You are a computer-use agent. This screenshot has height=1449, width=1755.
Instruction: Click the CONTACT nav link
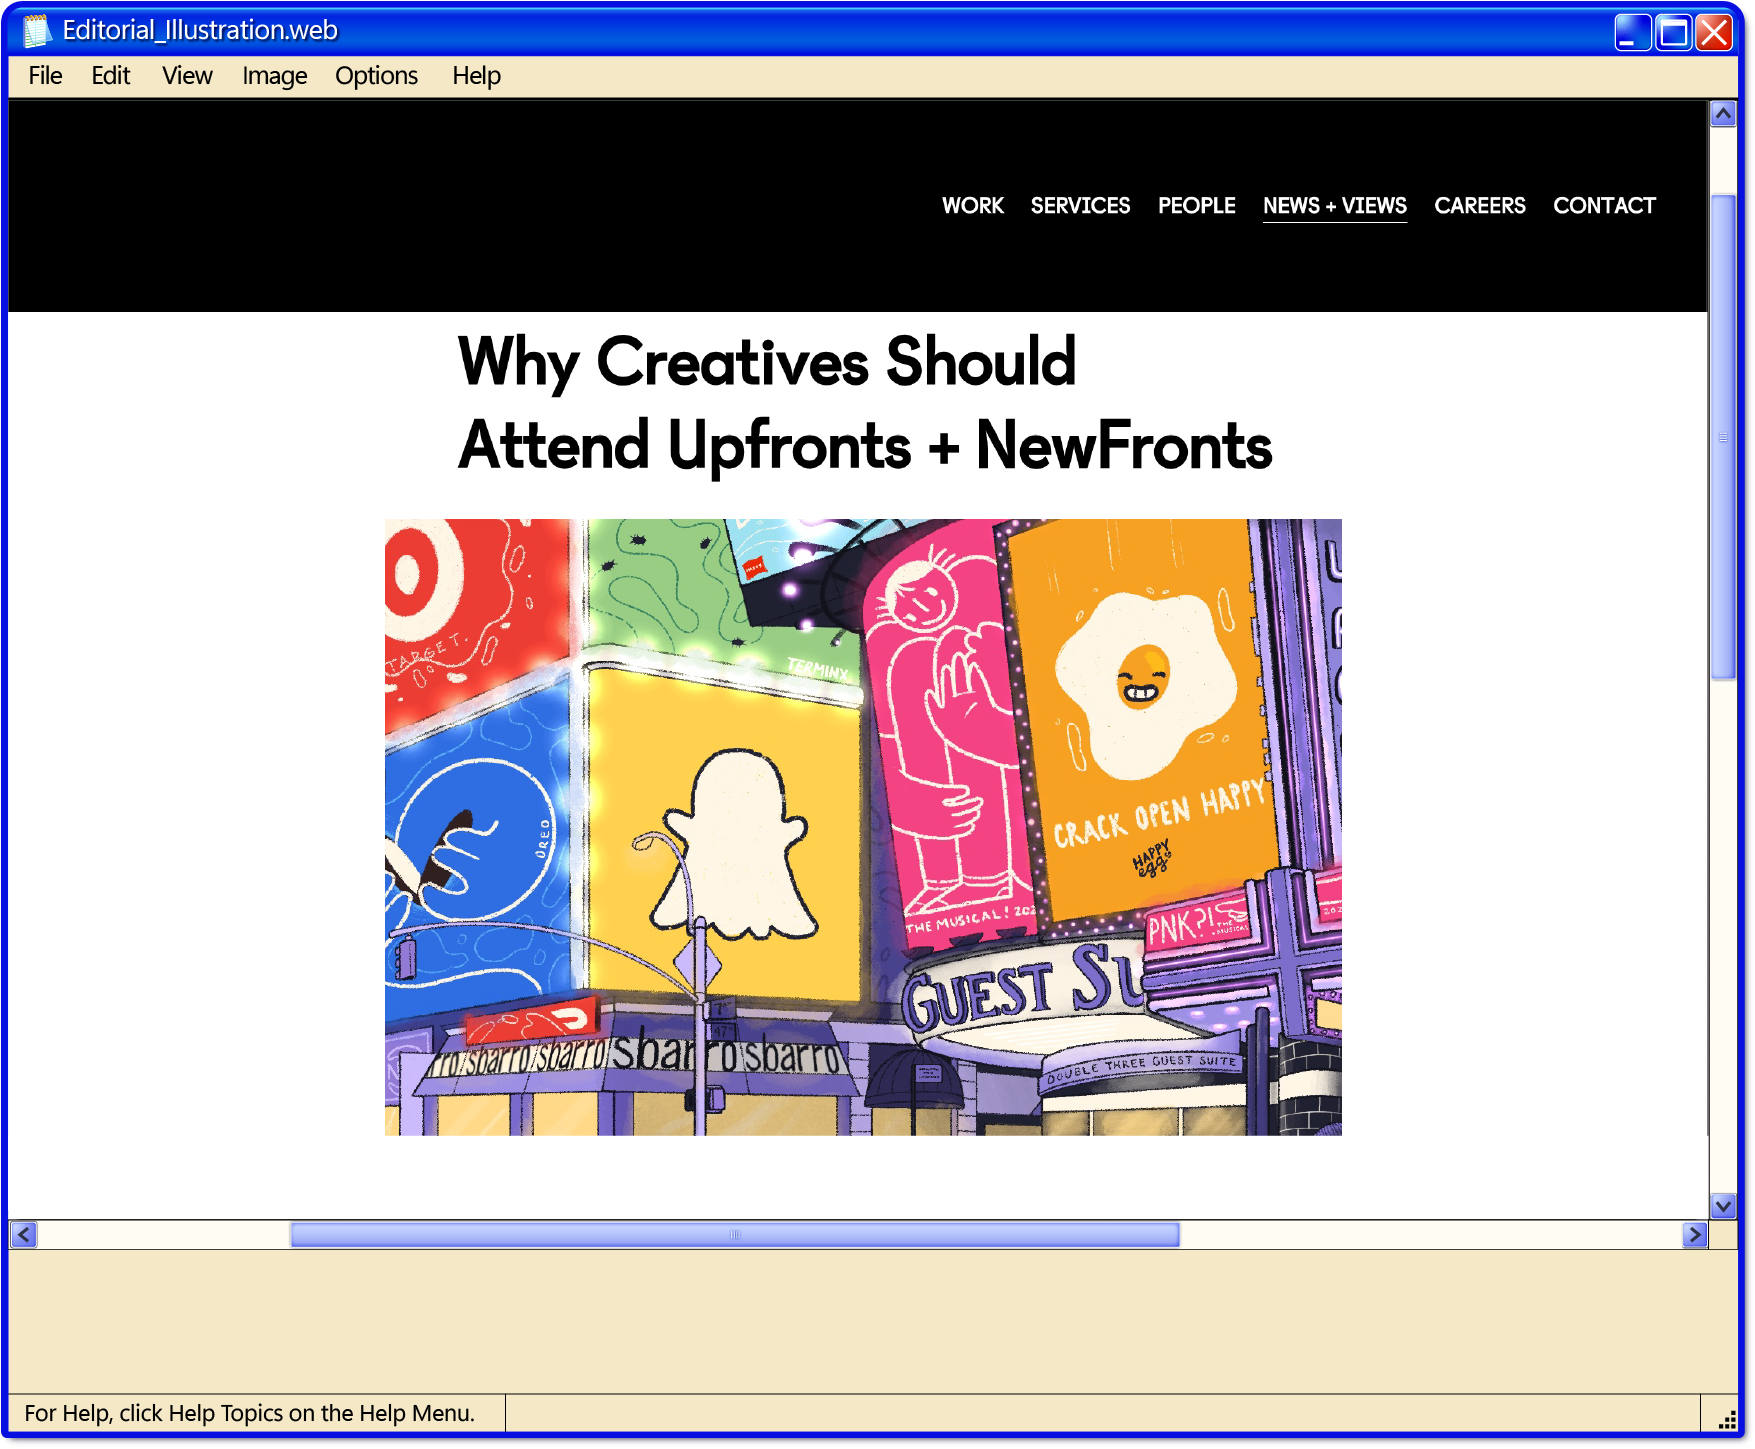tap(1604, 206)
